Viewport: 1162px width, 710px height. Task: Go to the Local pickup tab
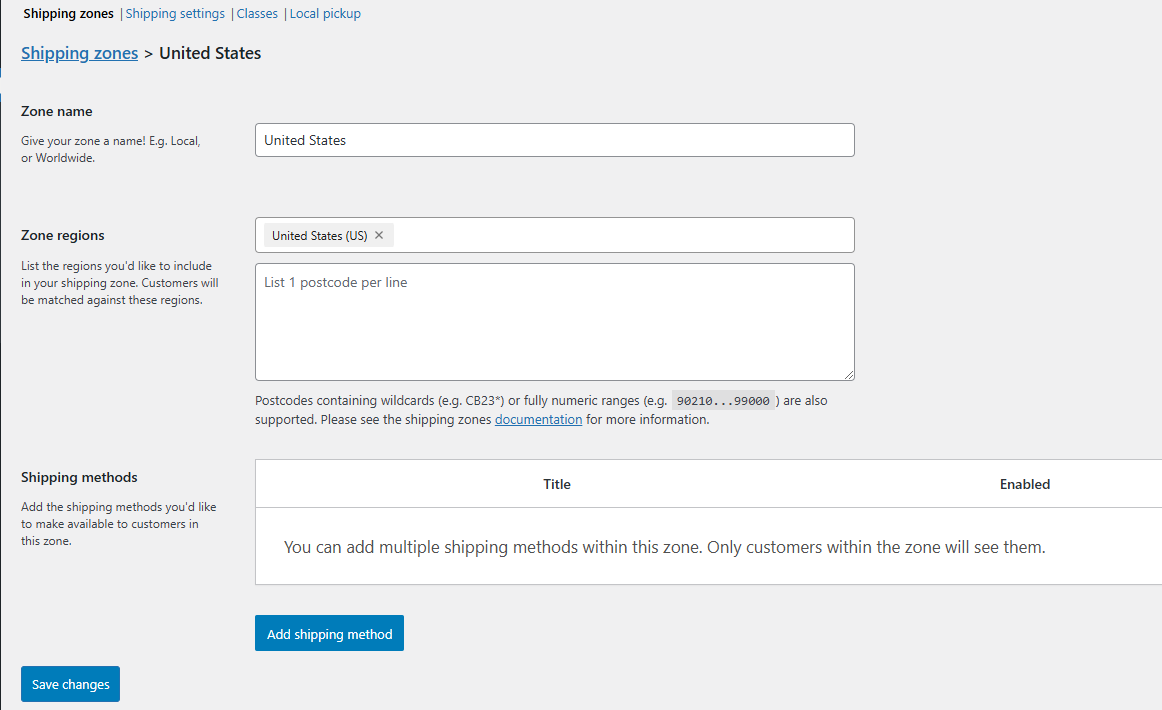point(325,14)
